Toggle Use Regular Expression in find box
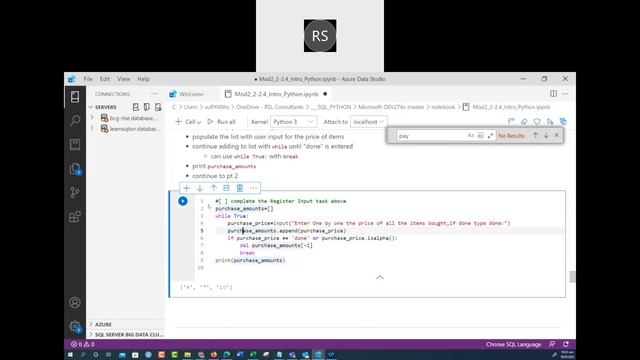 (490, 136)
